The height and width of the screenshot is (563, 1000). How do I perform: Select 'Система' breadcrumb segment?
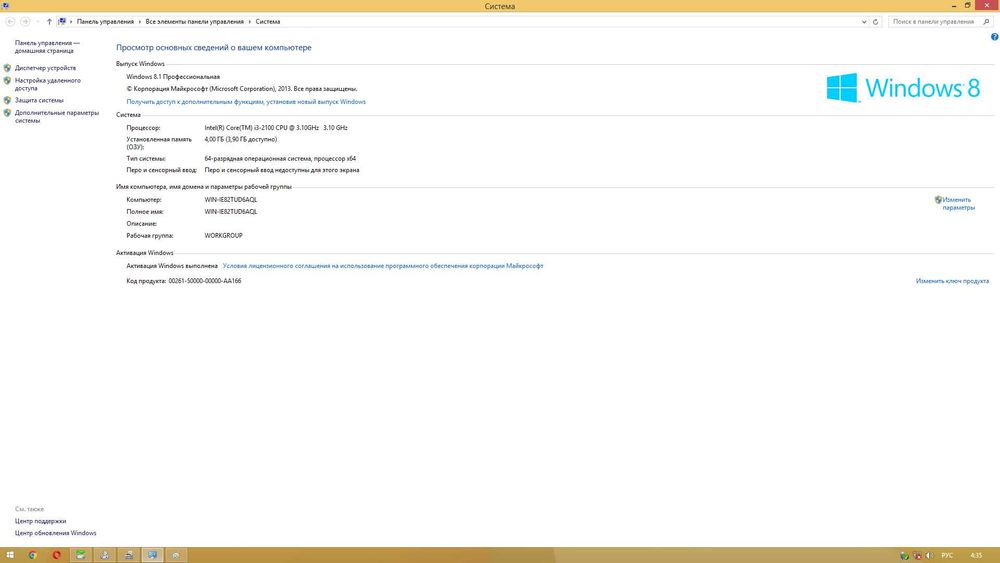point(268,22)
